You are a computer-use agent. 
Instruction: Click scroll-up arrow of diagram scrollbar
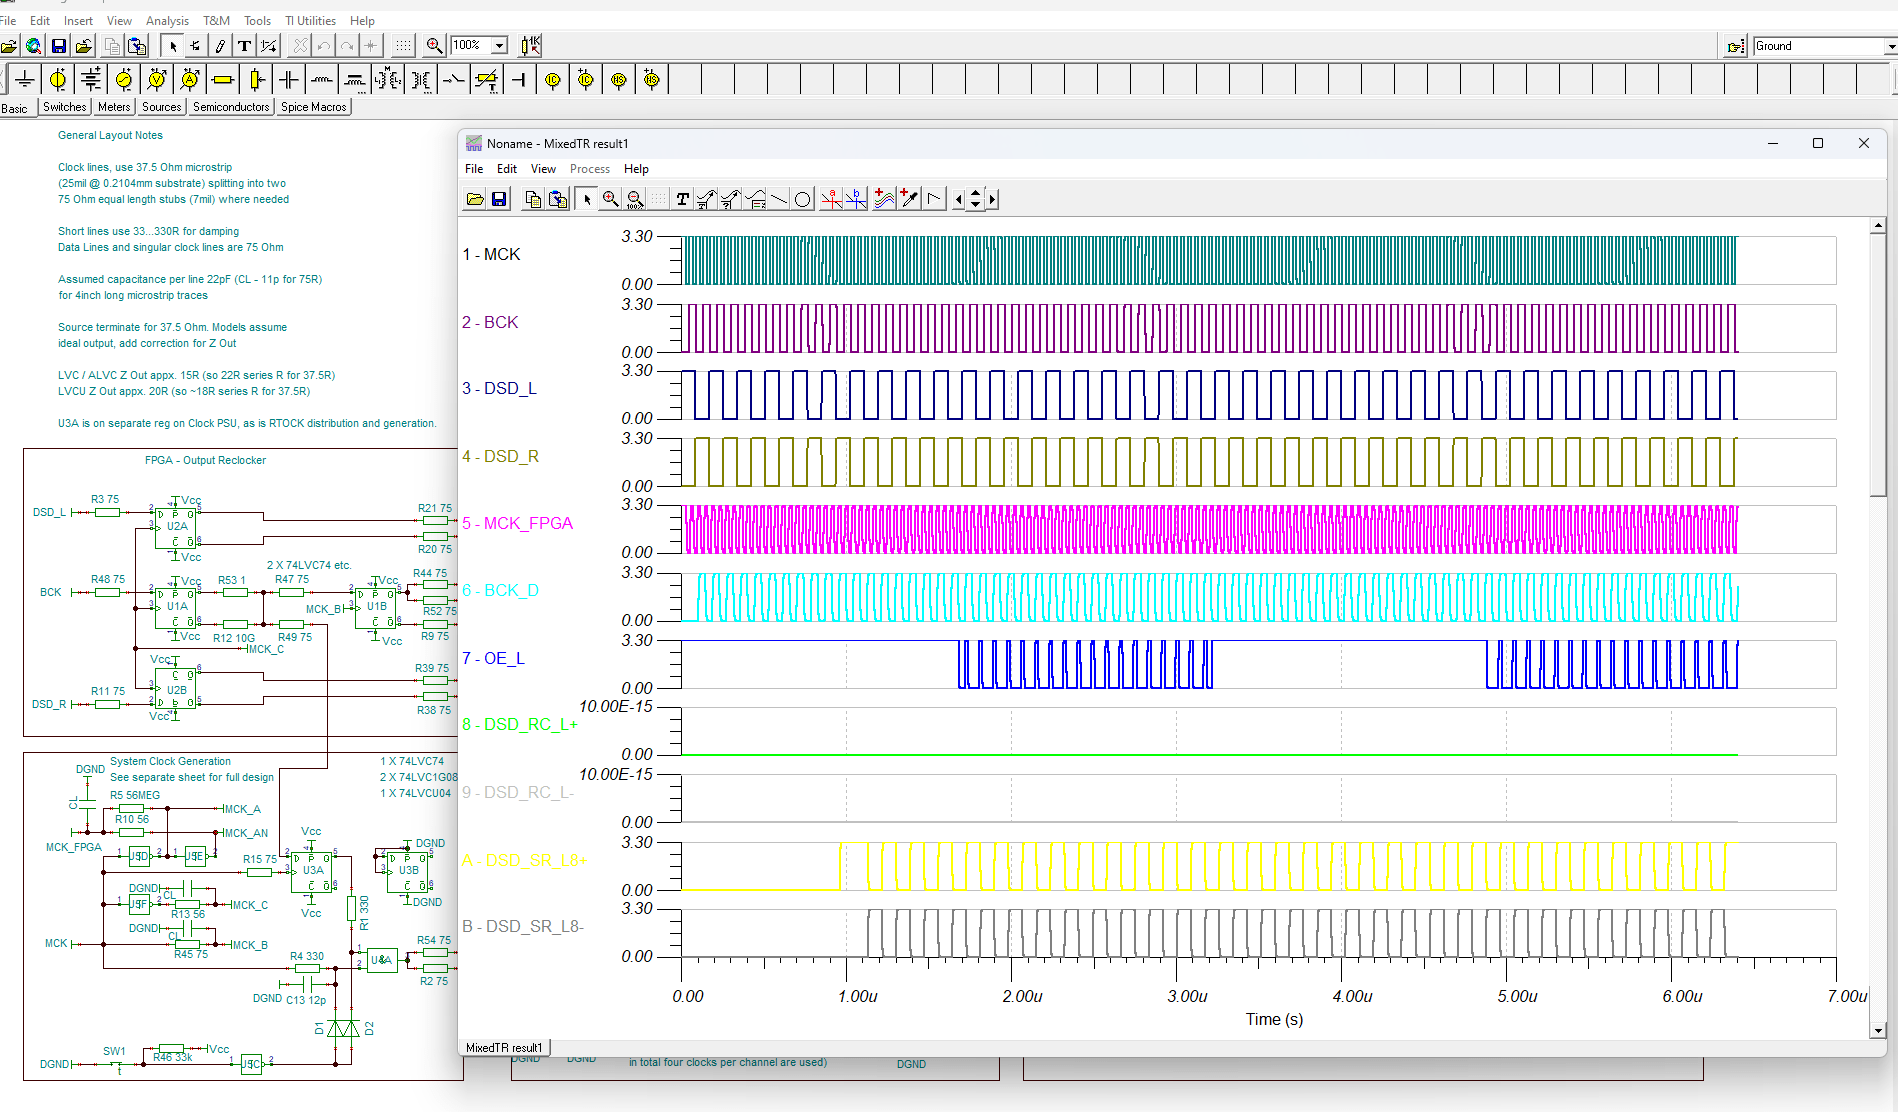(1878, 226)
